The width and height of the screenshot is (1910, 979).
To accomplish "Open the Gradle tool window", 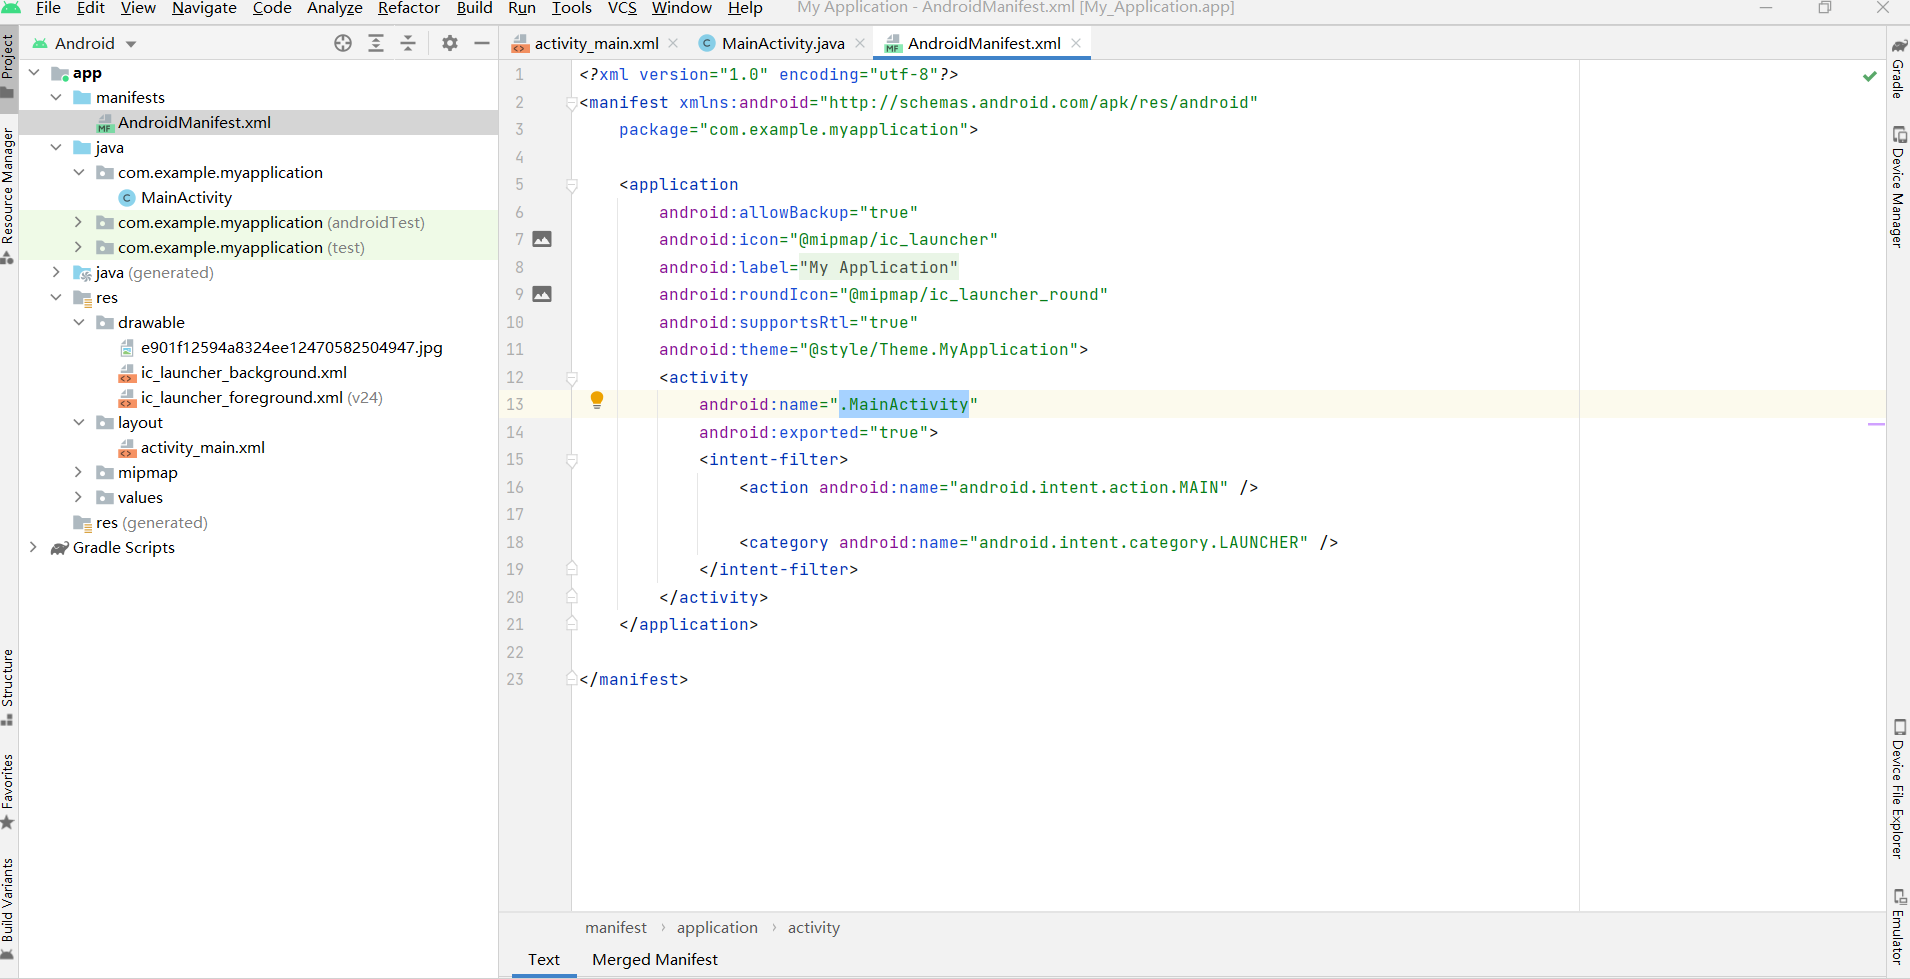I will (x=1898, y=68).
